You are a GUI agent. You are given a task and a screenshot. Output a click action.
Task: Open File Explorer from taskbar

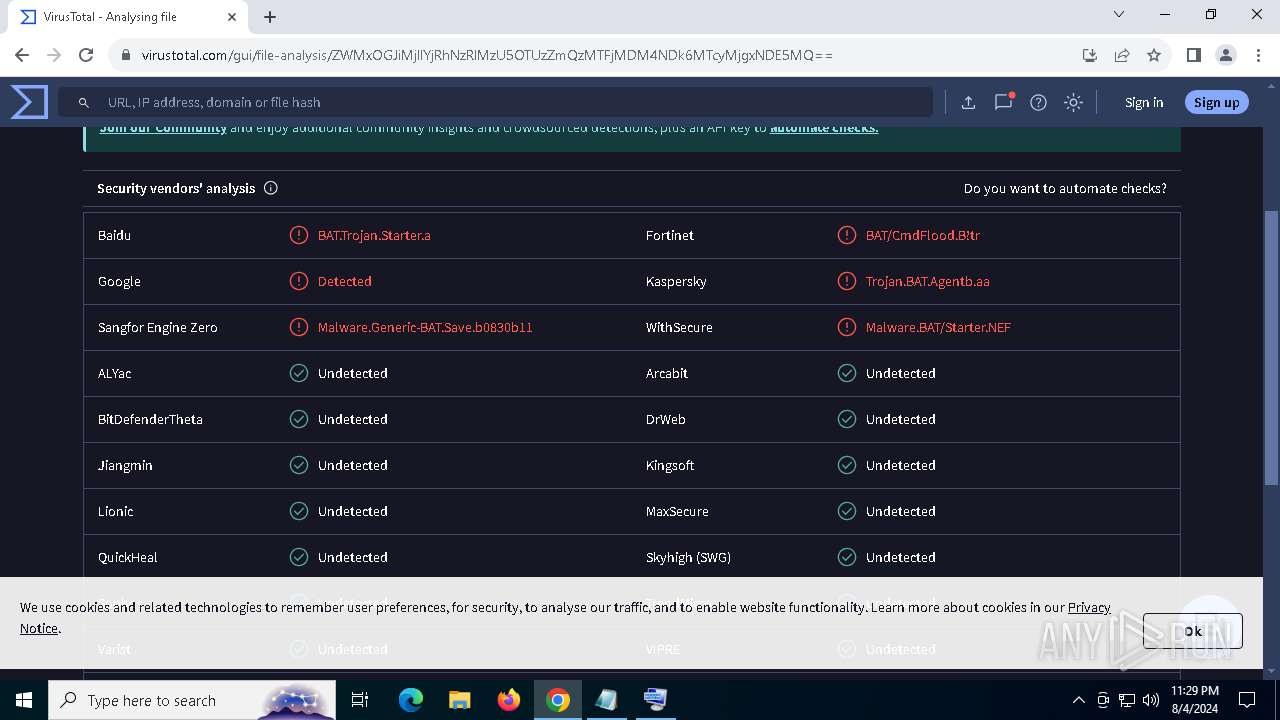(x=460, y=700)
